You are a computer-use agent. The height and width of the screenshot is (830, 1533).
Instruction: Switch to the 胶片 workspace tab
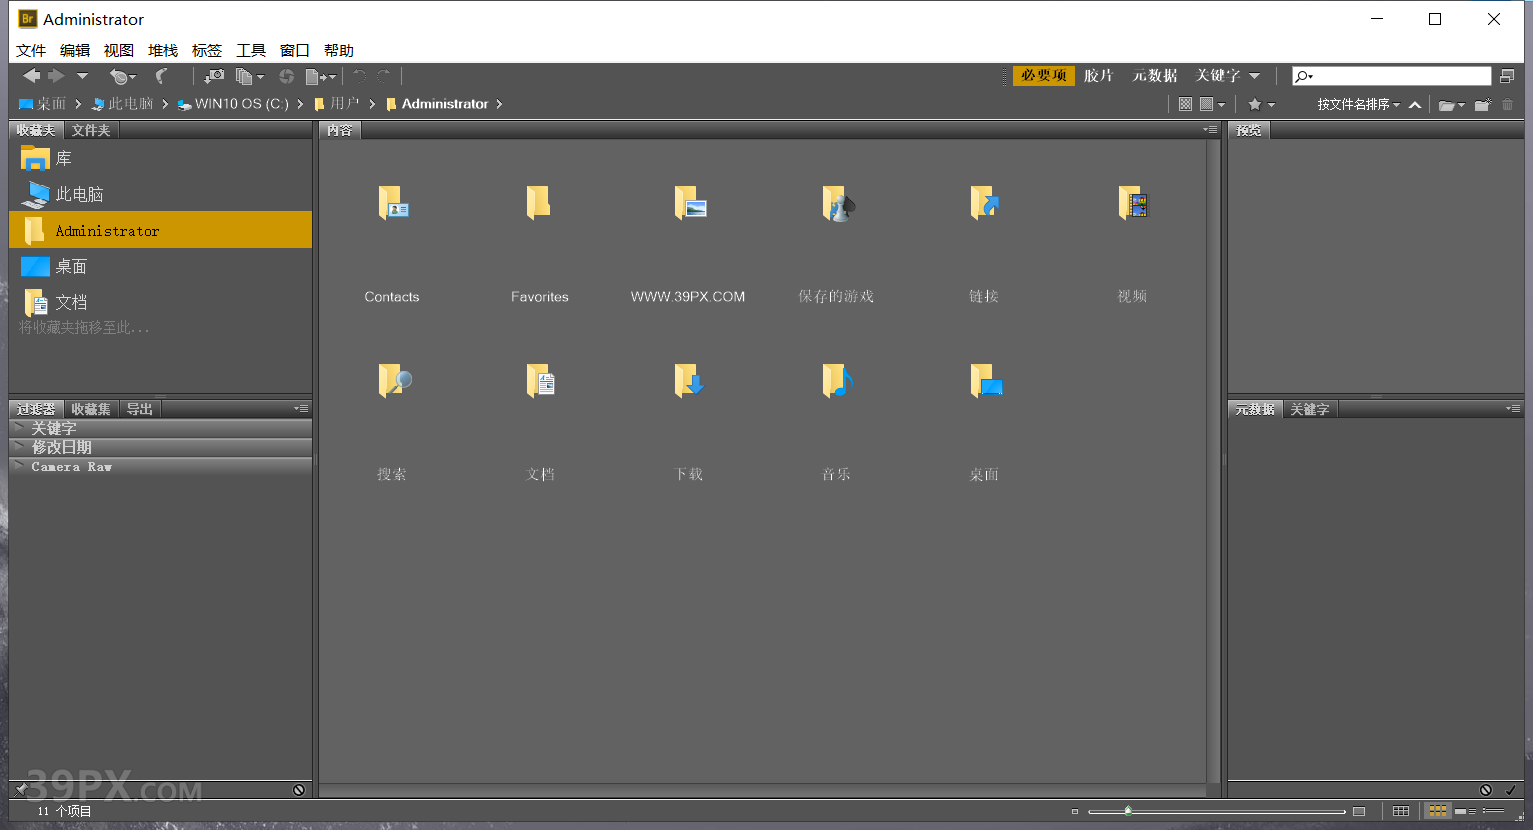tap(1098, 75)
